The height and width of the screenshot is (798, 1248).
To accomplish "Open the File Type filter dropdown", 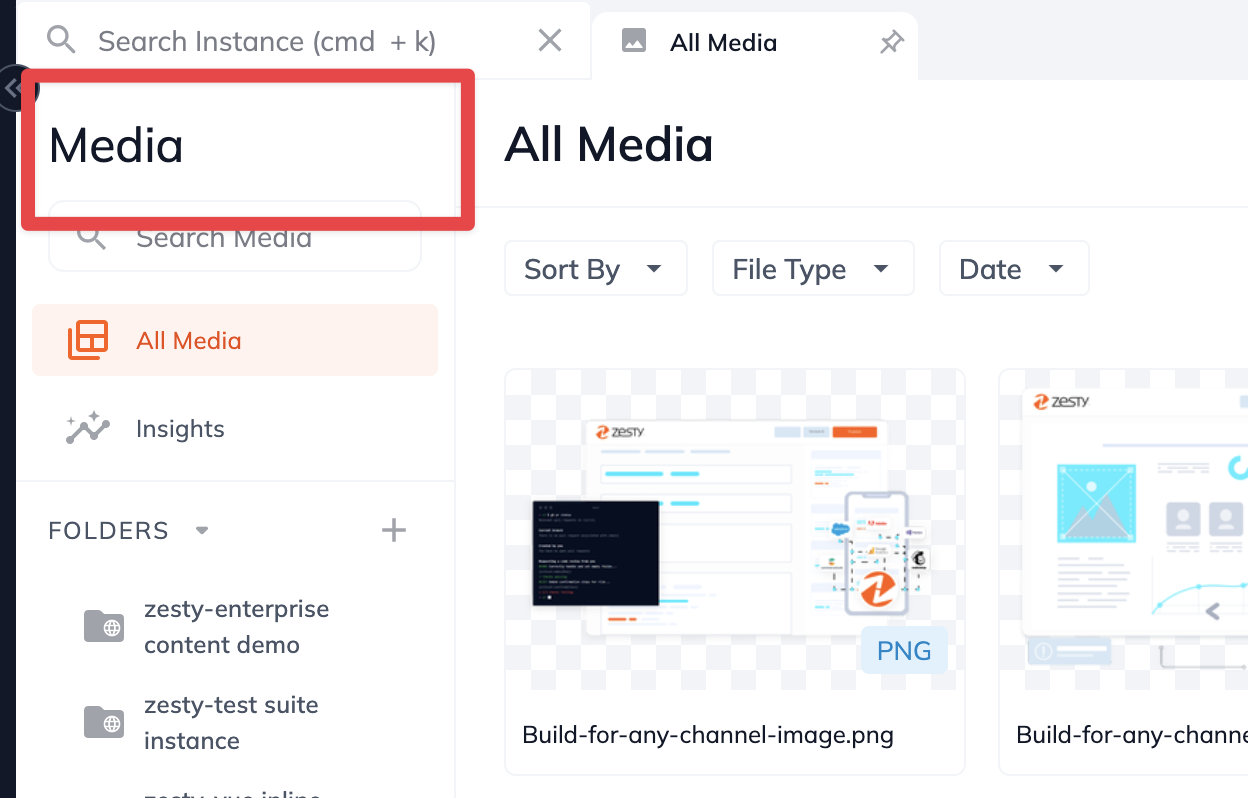I will [812, 268].
